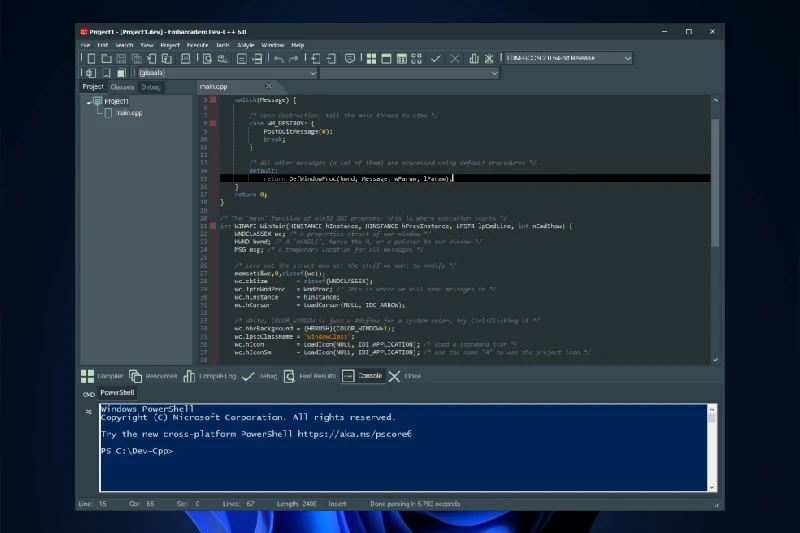Switch to the Project sidebar tab
The height and width of the screenshot is (533, 800).
point(93,87)
